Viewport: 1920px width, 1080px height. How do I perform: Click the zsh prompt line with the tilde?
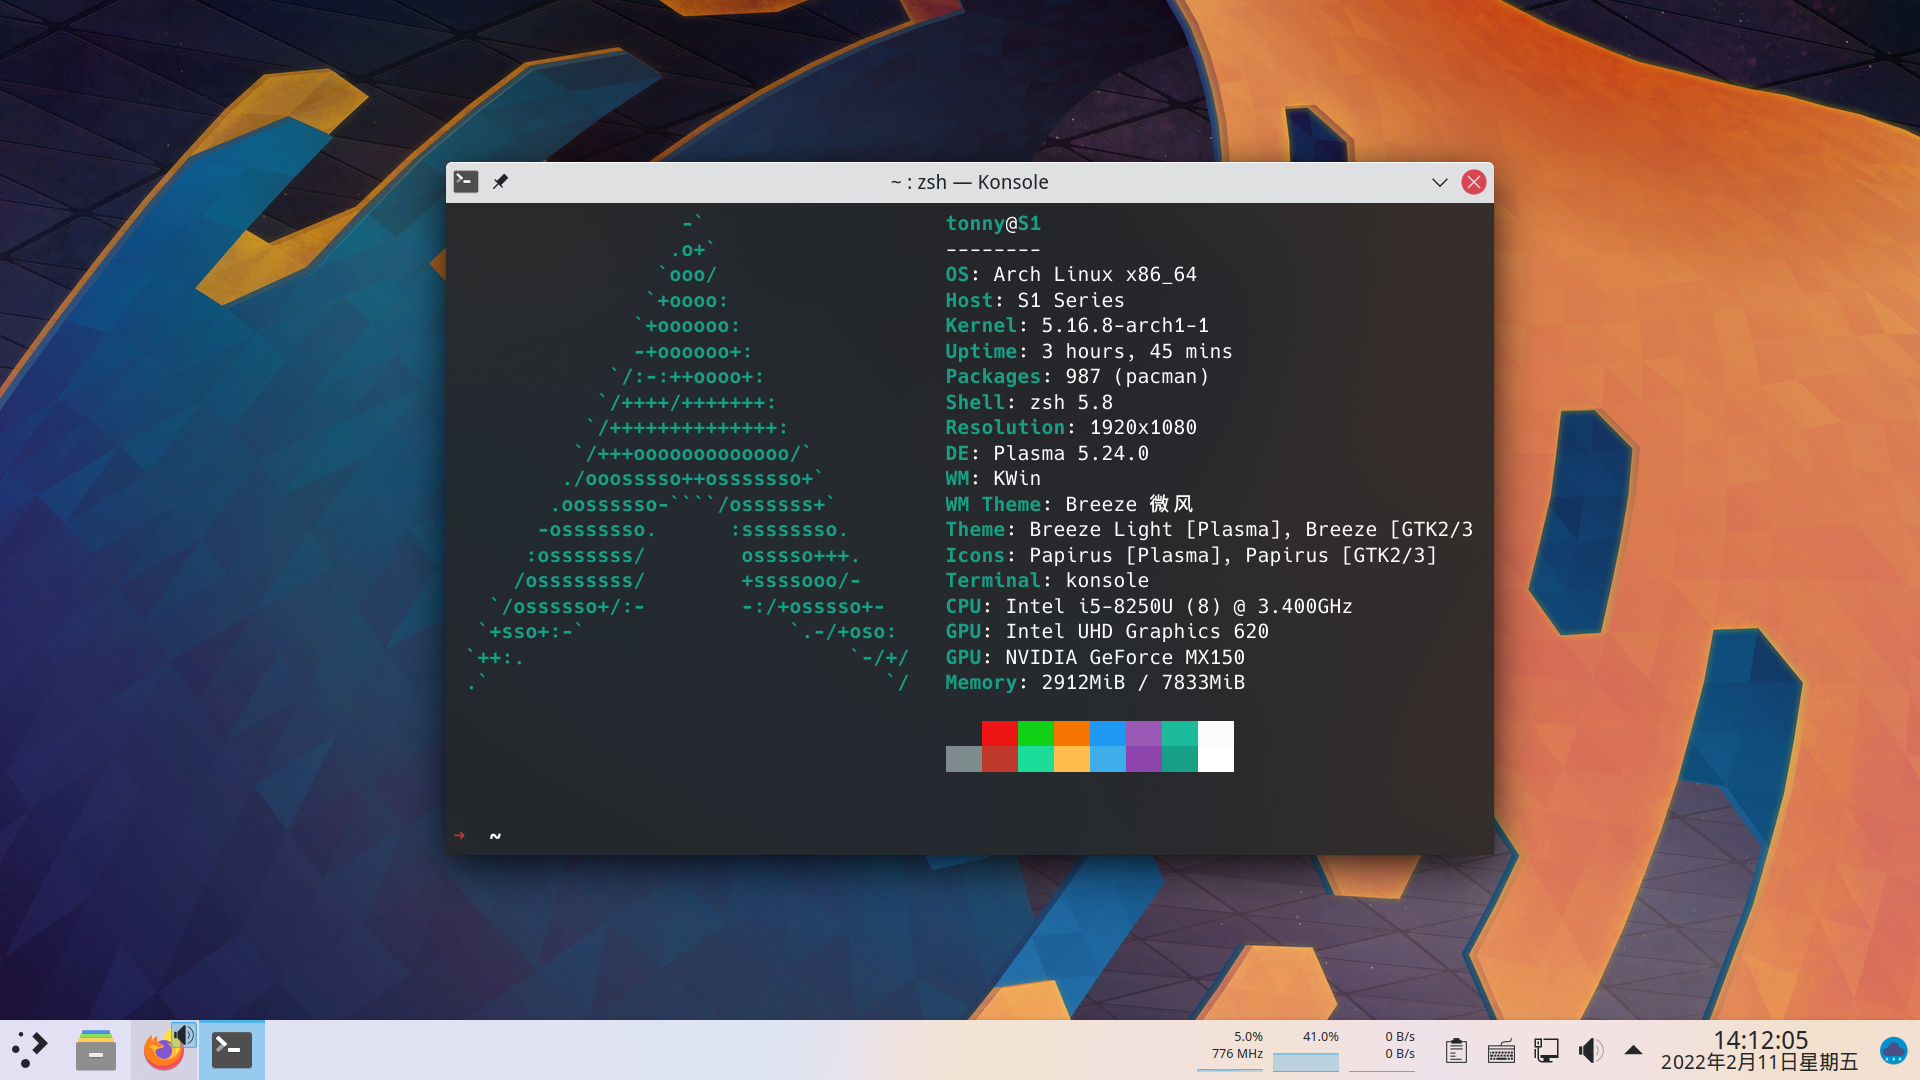[478, 835]
